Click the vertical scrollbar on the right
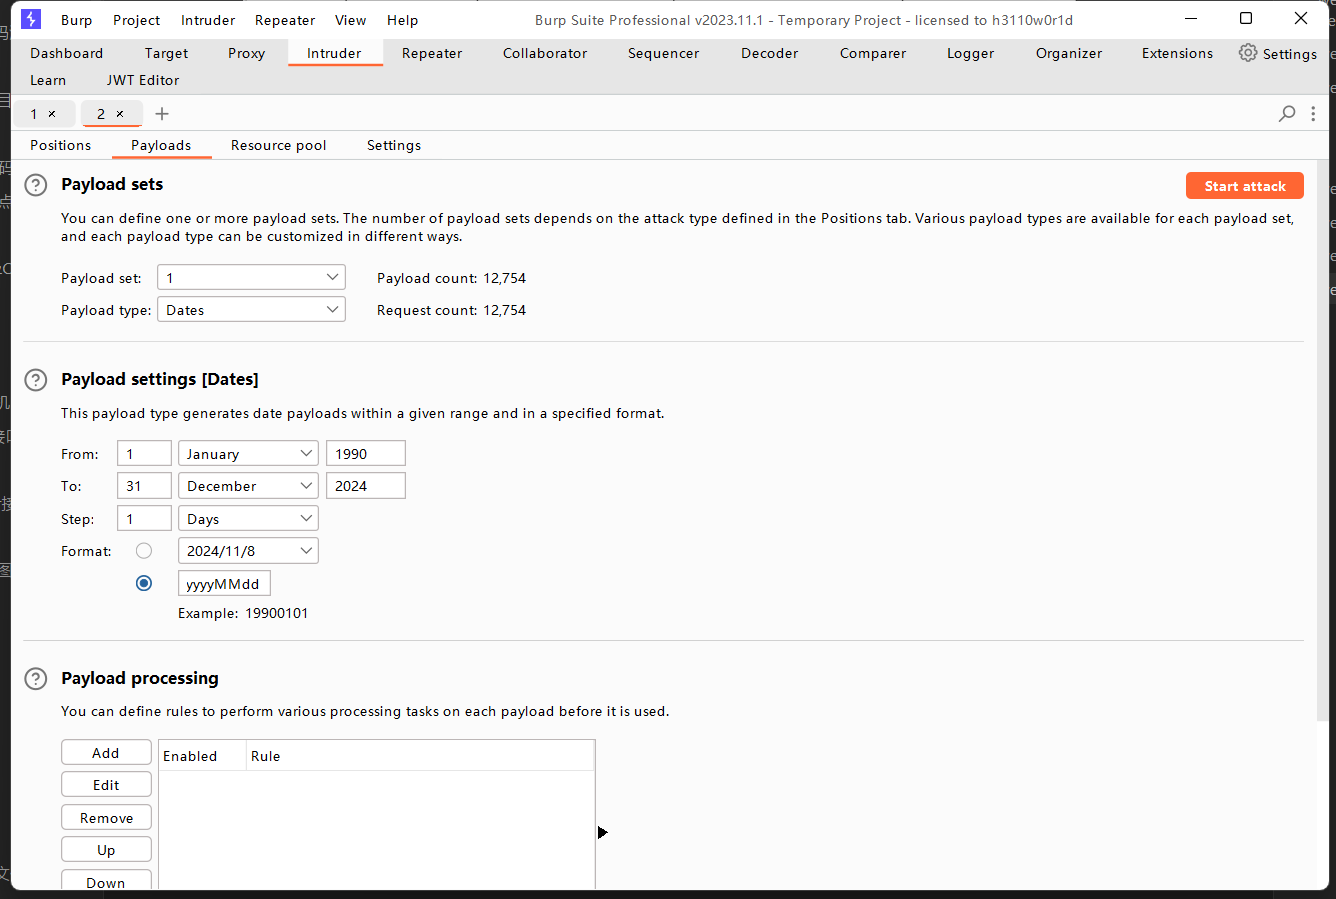Image resolution: width=1336 pixels, height=899 pixels. [1323, 440]
